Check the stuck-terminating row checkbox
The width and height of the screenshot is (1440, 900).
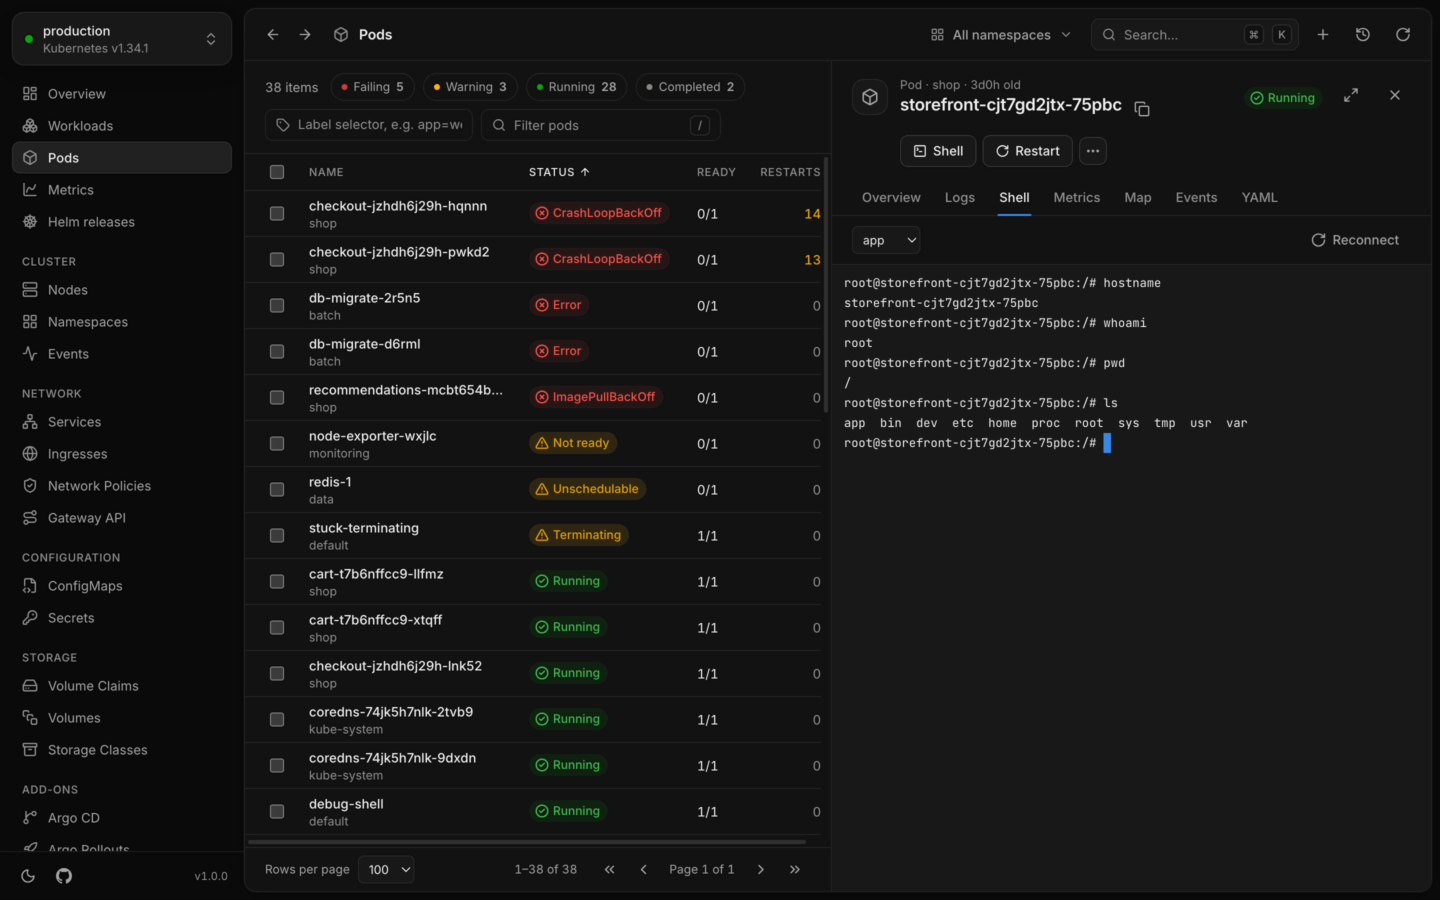277,535
